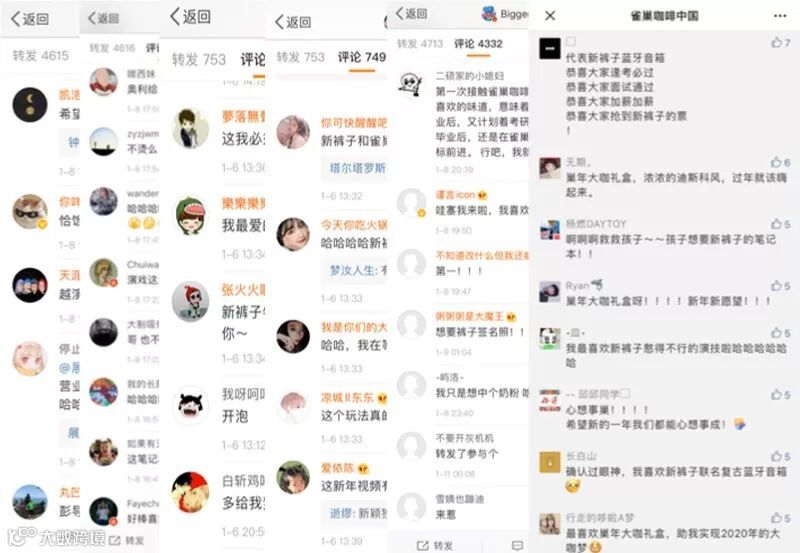The image size is (800, 553).
Task: Select the 评论 749 tab
Action: [x=362, y=57]
